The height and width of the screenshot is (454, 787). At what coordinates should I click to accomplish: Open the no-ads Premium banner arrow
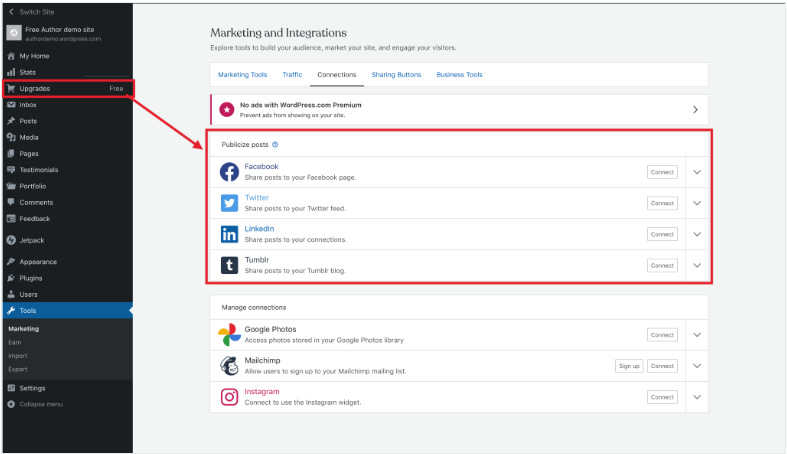click(x=695, y=109)
